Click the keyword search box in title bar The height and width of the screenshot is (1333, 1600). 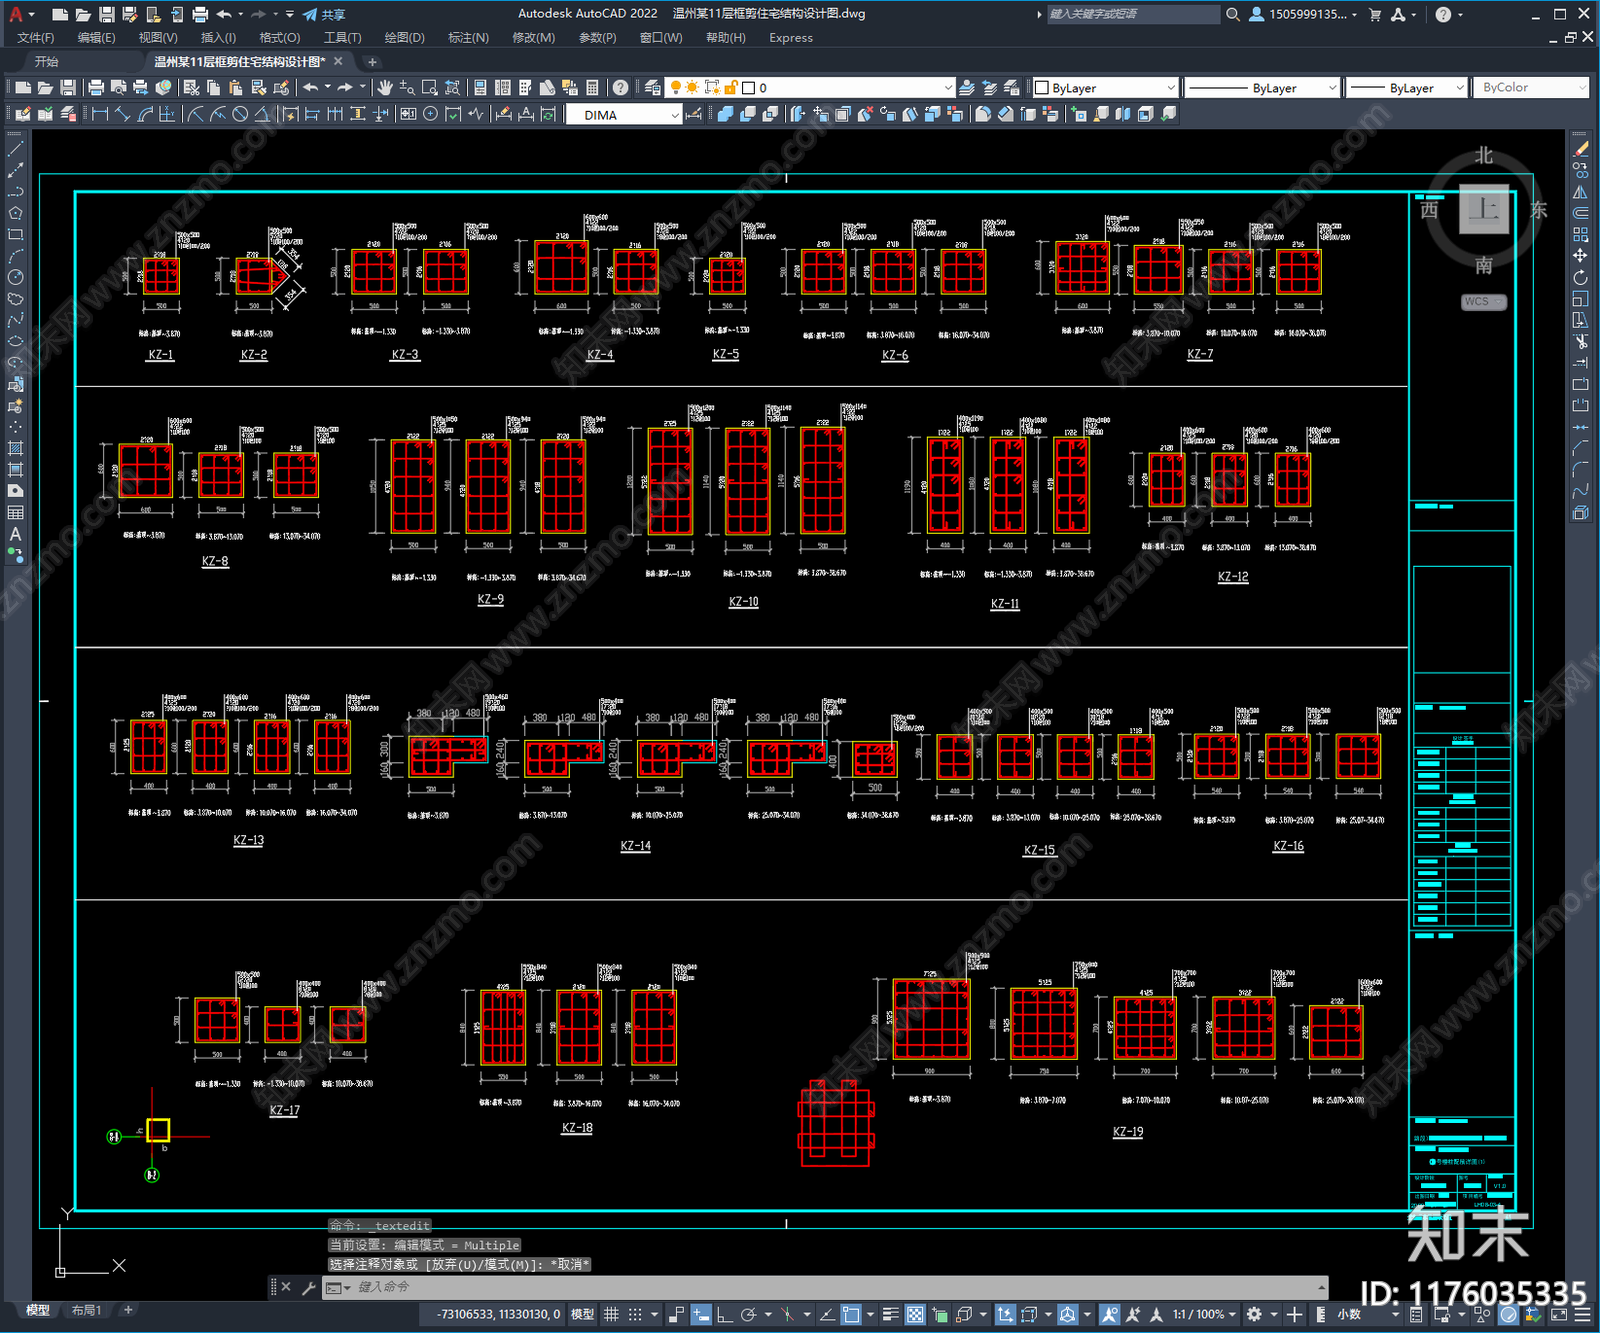pyautogui.click(x=1133, y=14)
